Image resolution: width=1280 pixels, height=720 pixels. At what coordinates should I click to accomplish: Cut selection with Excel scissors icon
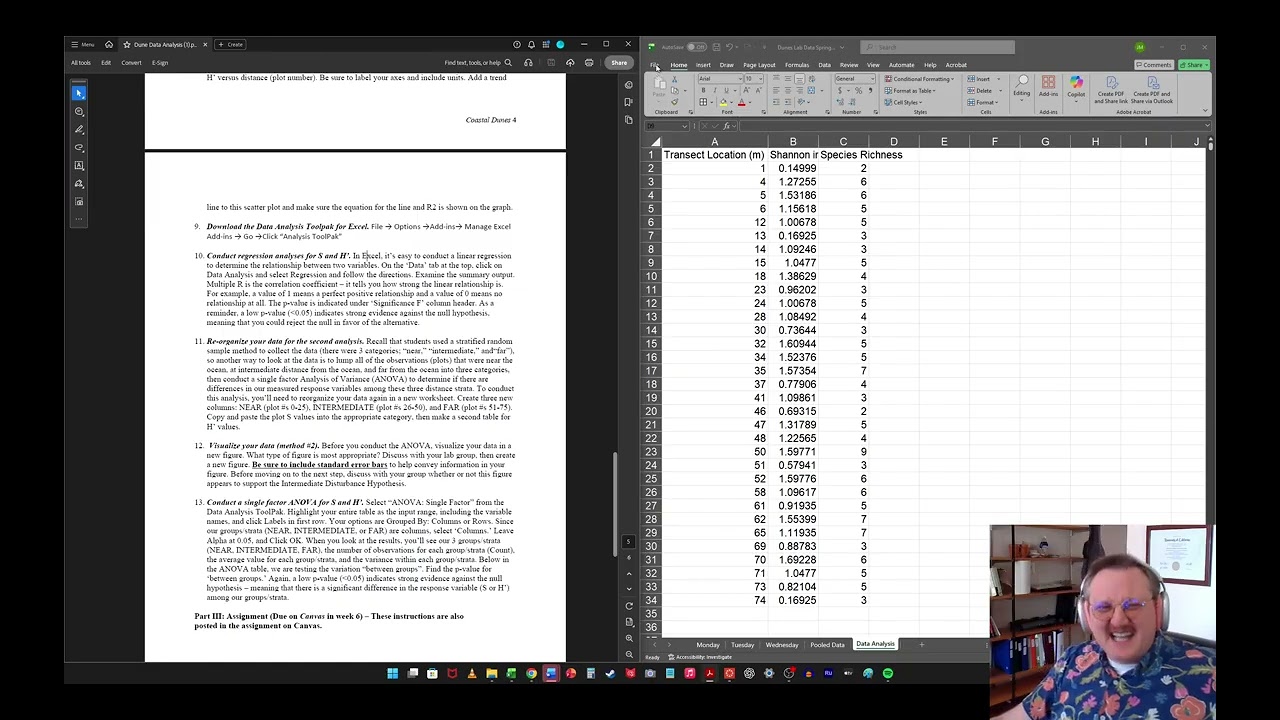click(674, 79)
